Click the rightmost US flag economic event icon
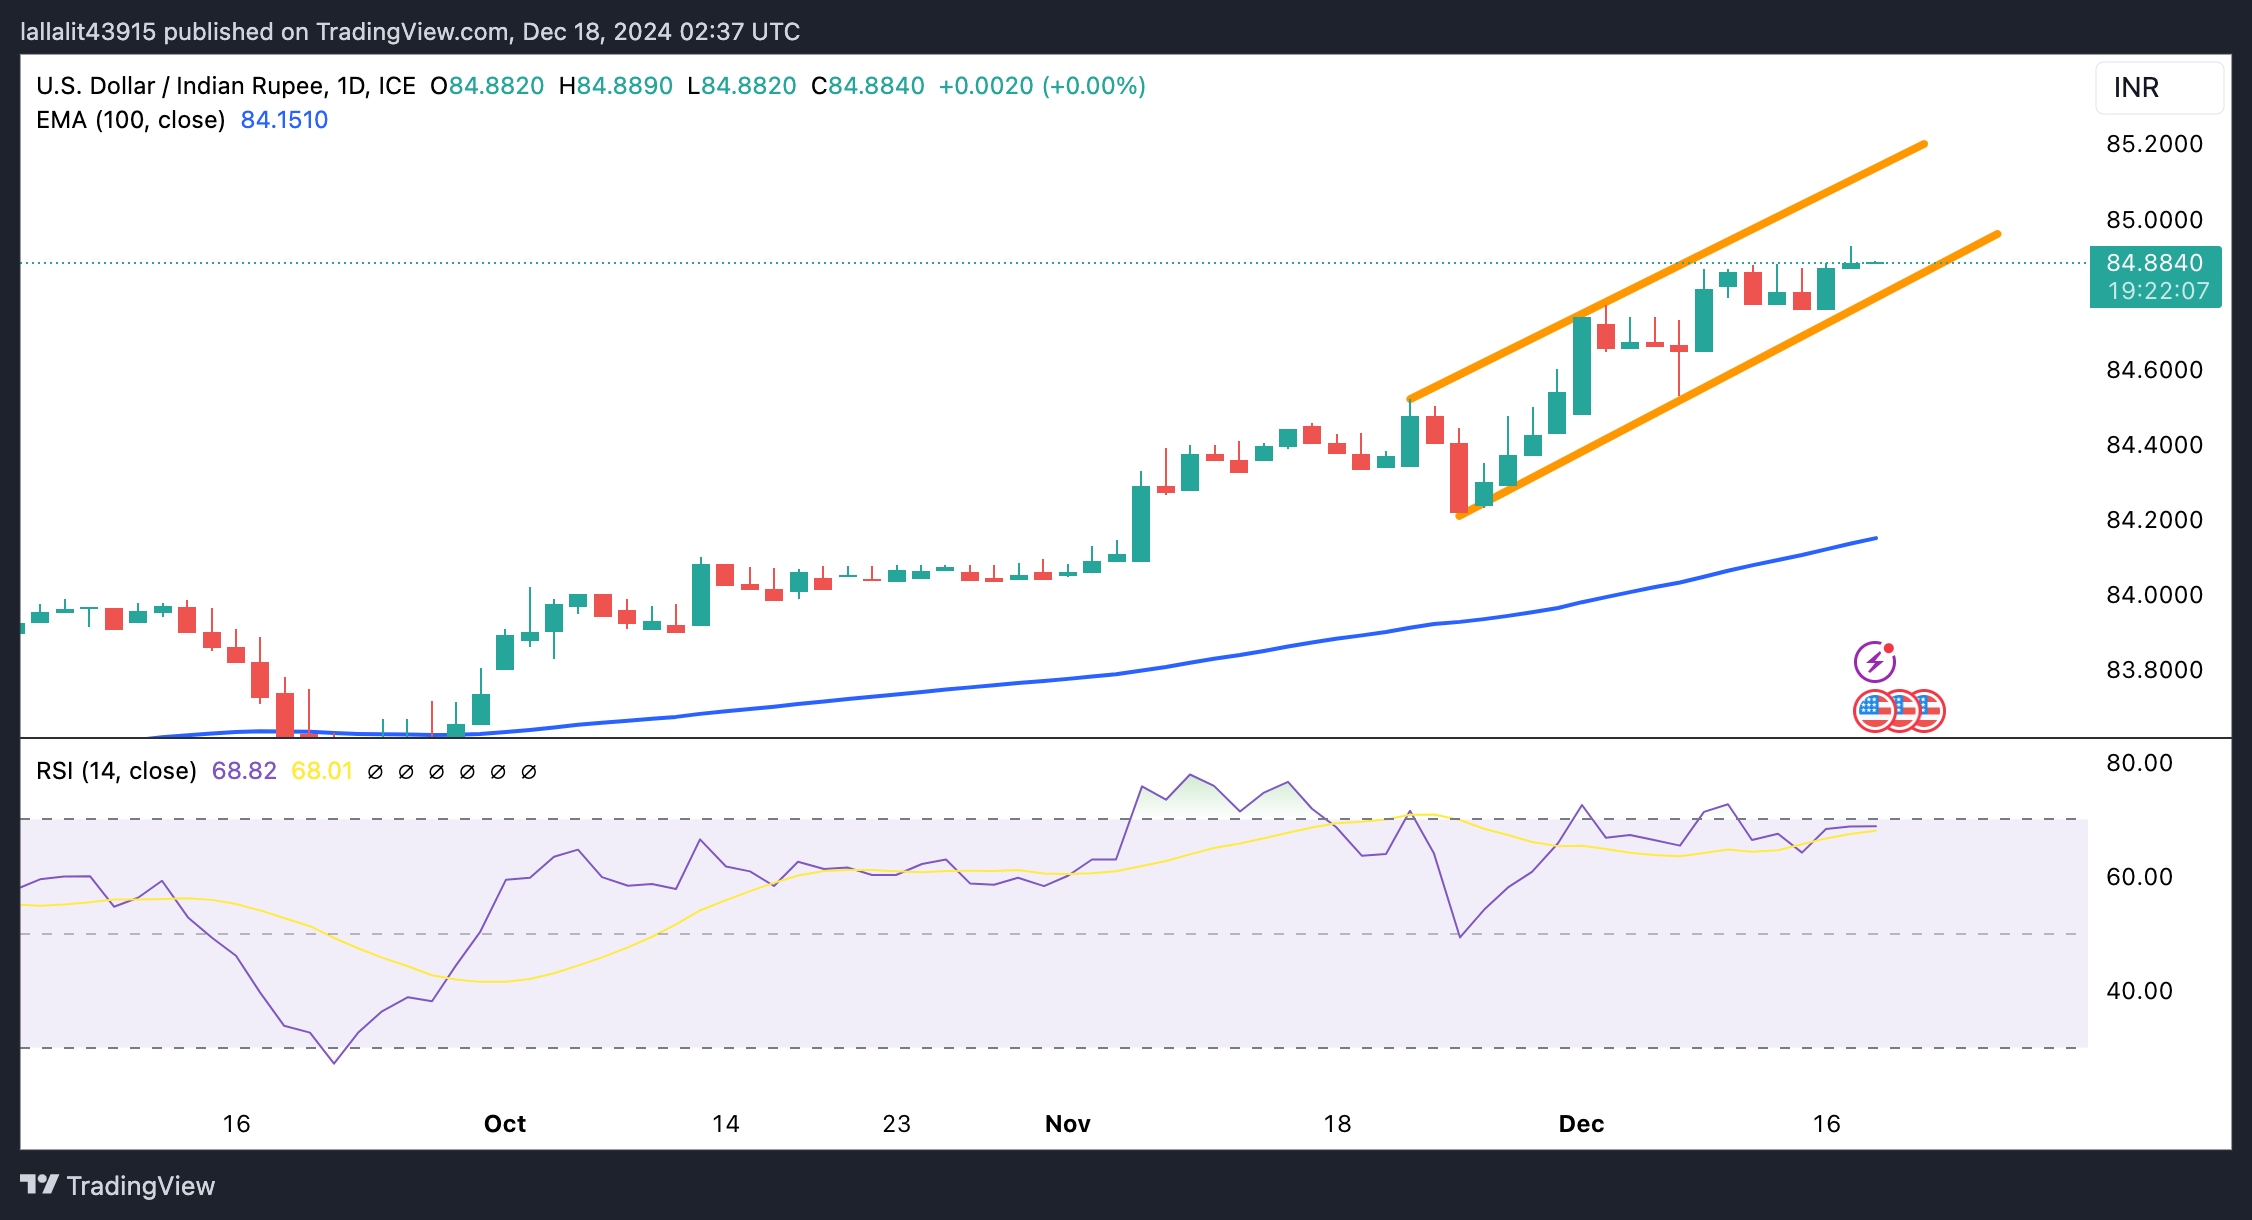Screen dimensions: 2252x1220 pyautogui.click(x=1930, y=711)
